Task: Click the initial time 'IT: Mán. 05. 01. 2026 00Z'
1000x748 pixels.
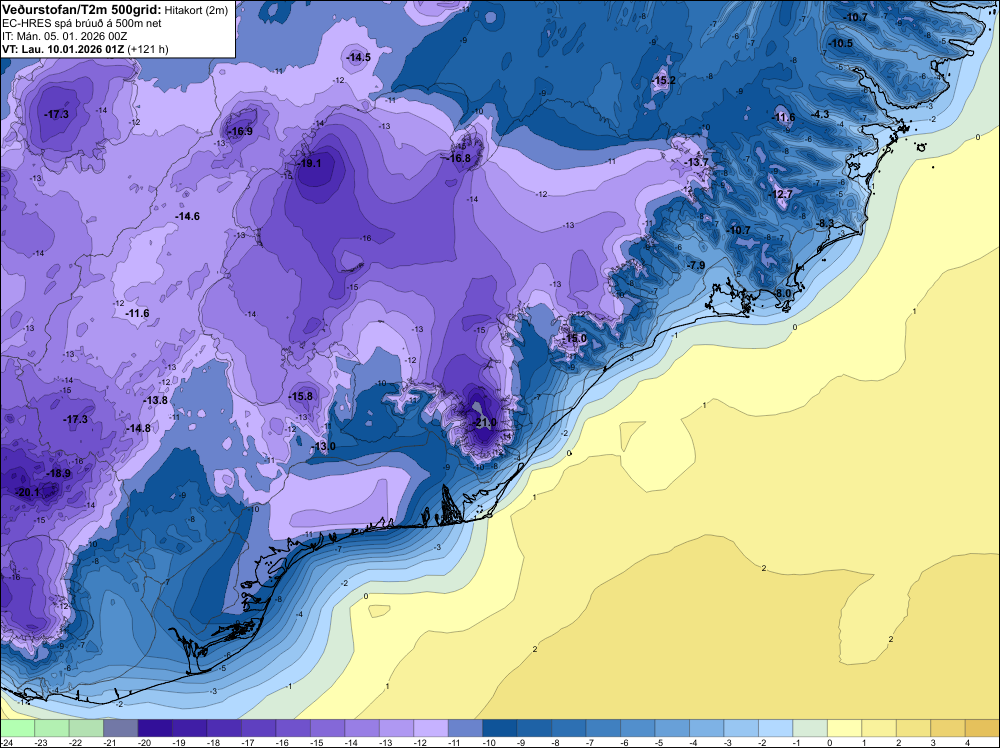Action: (64, 36)
